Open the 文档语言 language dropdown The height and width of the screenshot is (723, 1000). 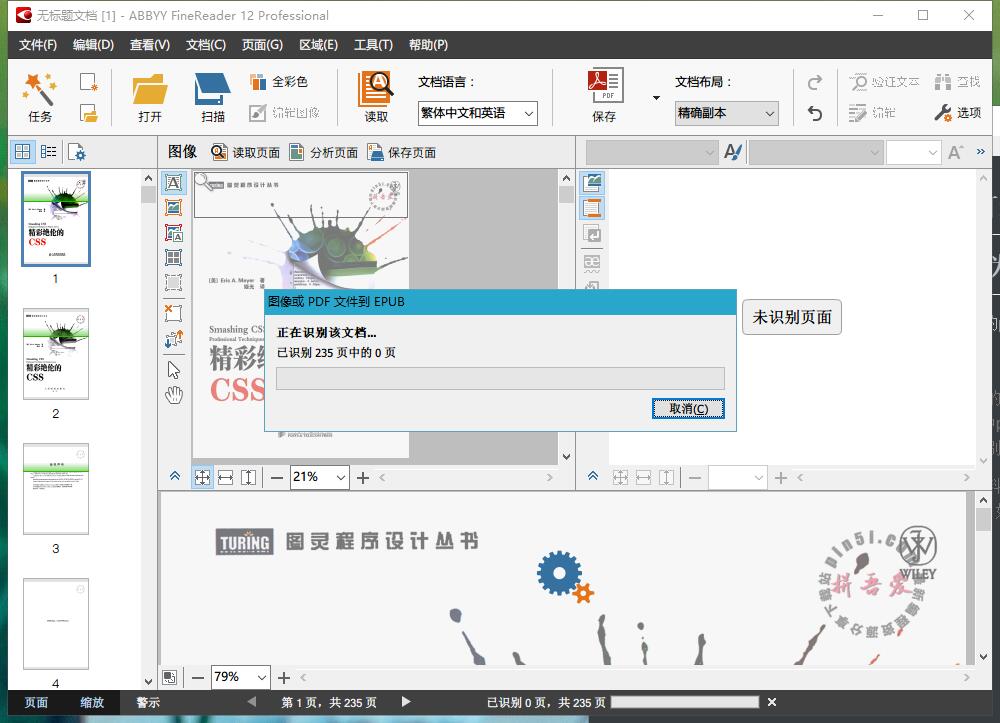(478, 113)
